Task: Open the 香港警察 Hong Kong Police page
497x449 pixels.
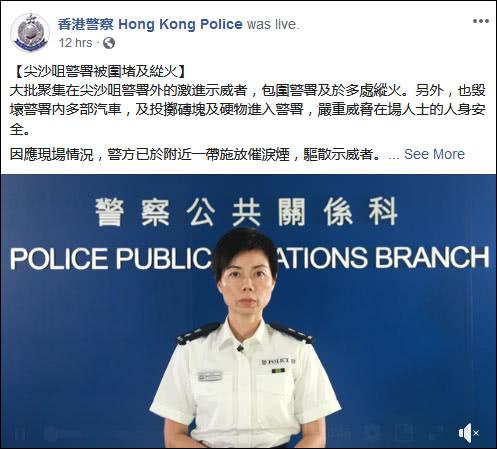Action: coord(150,24)
